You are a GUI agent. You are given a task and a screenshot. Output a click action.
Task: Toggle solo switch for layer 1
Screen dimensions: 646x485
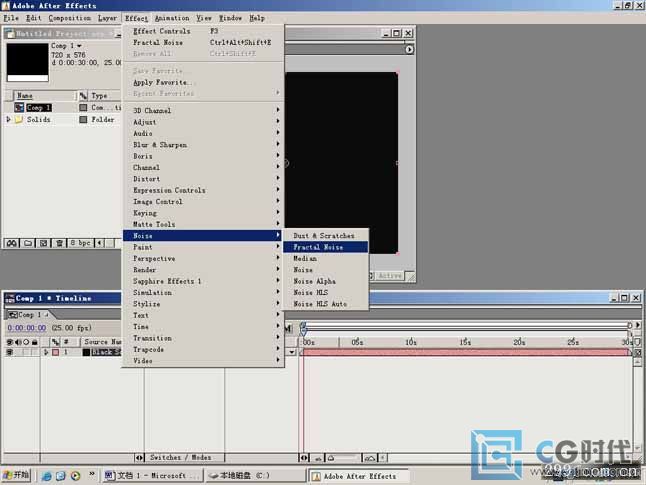pyautogui.click(x=26, y=352)
